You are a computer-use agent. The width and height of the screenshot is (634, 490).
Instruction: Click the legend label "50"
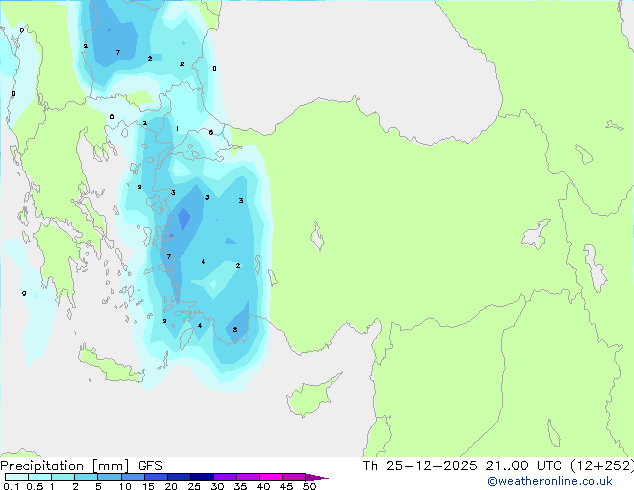[309, 486]
